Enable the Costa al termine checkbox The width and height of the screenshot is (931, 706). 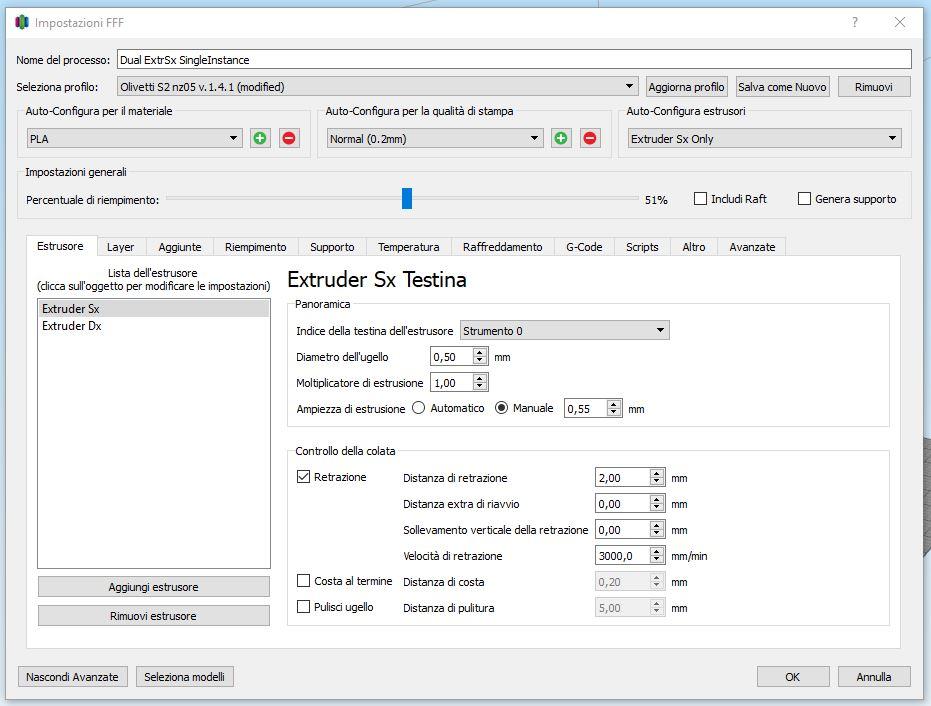point(304,581)
